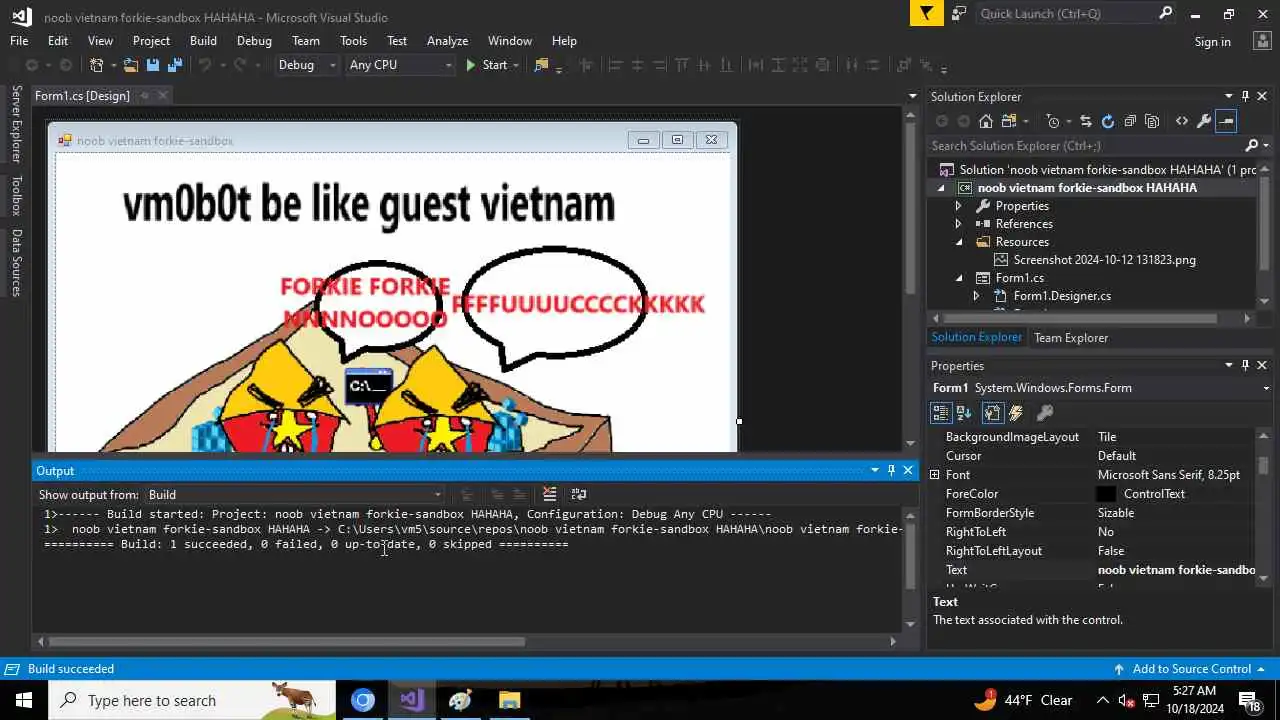Open the Start button dropdown arrow
This screenshot has height=720, width=1280.
coord(516,65)
